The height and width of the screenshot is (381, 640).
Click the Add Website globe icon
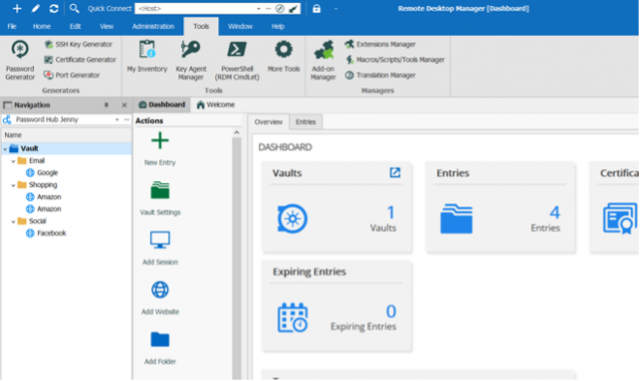(160, 290)
